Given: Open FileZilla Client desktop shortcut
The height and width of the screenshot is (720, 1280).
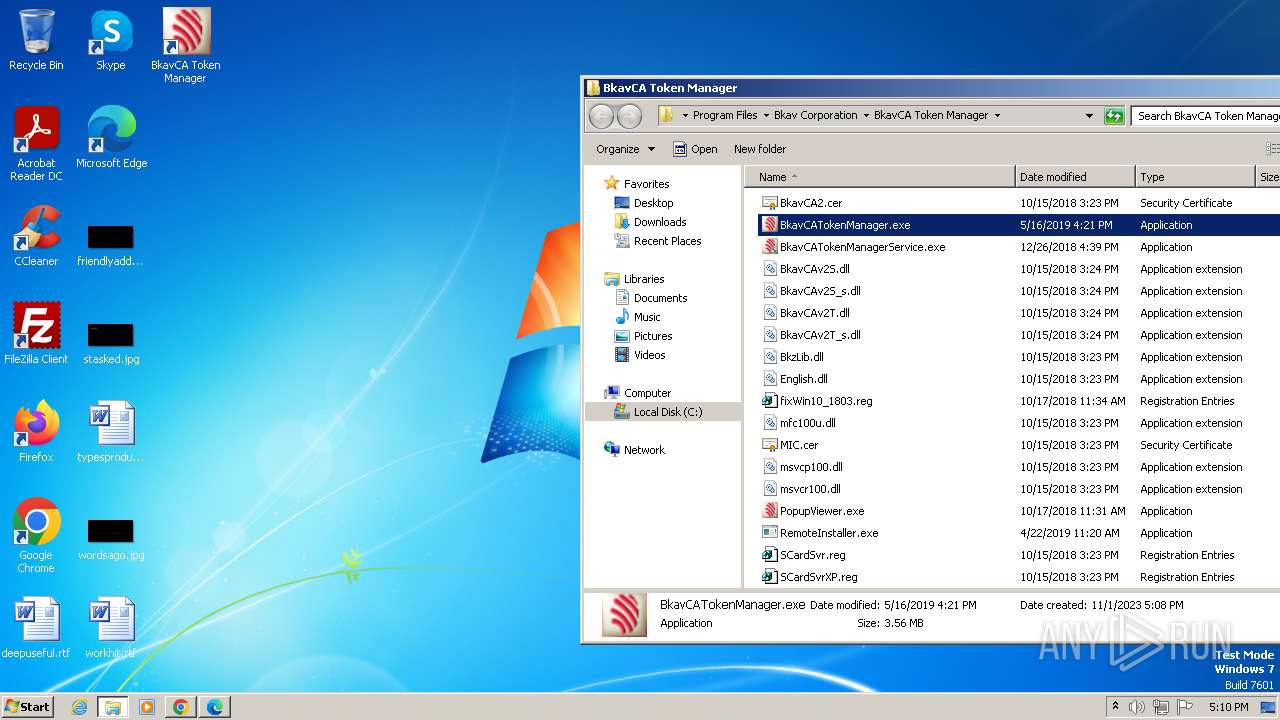Looking at the screenshot, I should click(x=36, y=334).
